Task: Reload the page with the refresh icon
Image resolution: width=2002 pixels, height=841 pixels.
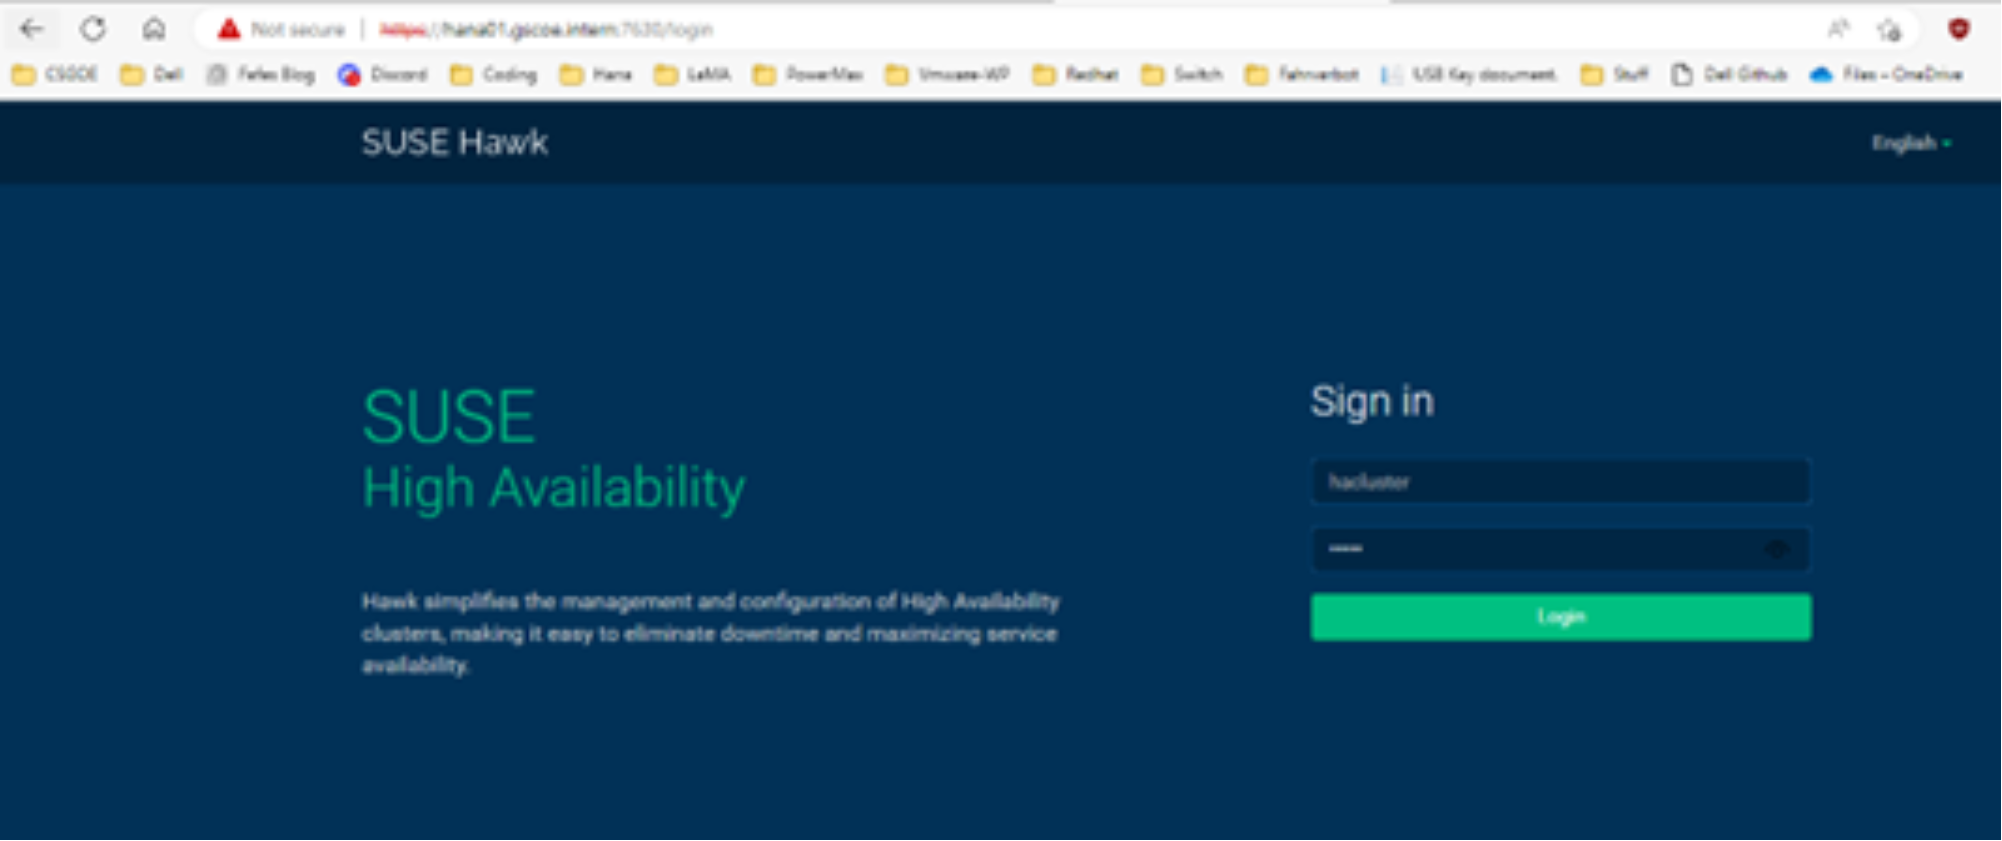Action: pyautogui.click(x=93, y=29)
